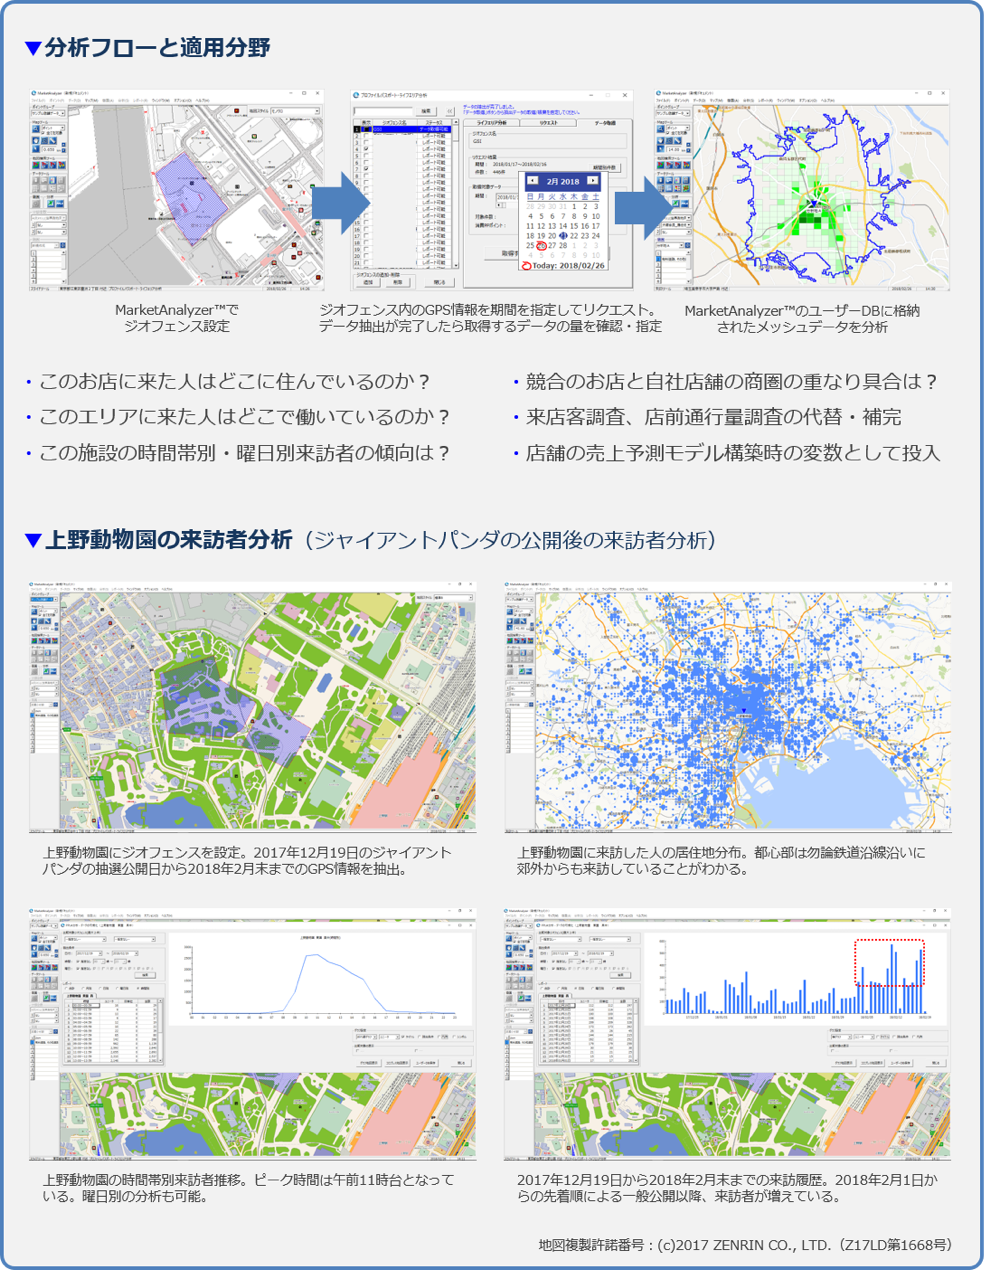Uncheck the 表示 checkbox in geofence row 4

pos(365,149)
